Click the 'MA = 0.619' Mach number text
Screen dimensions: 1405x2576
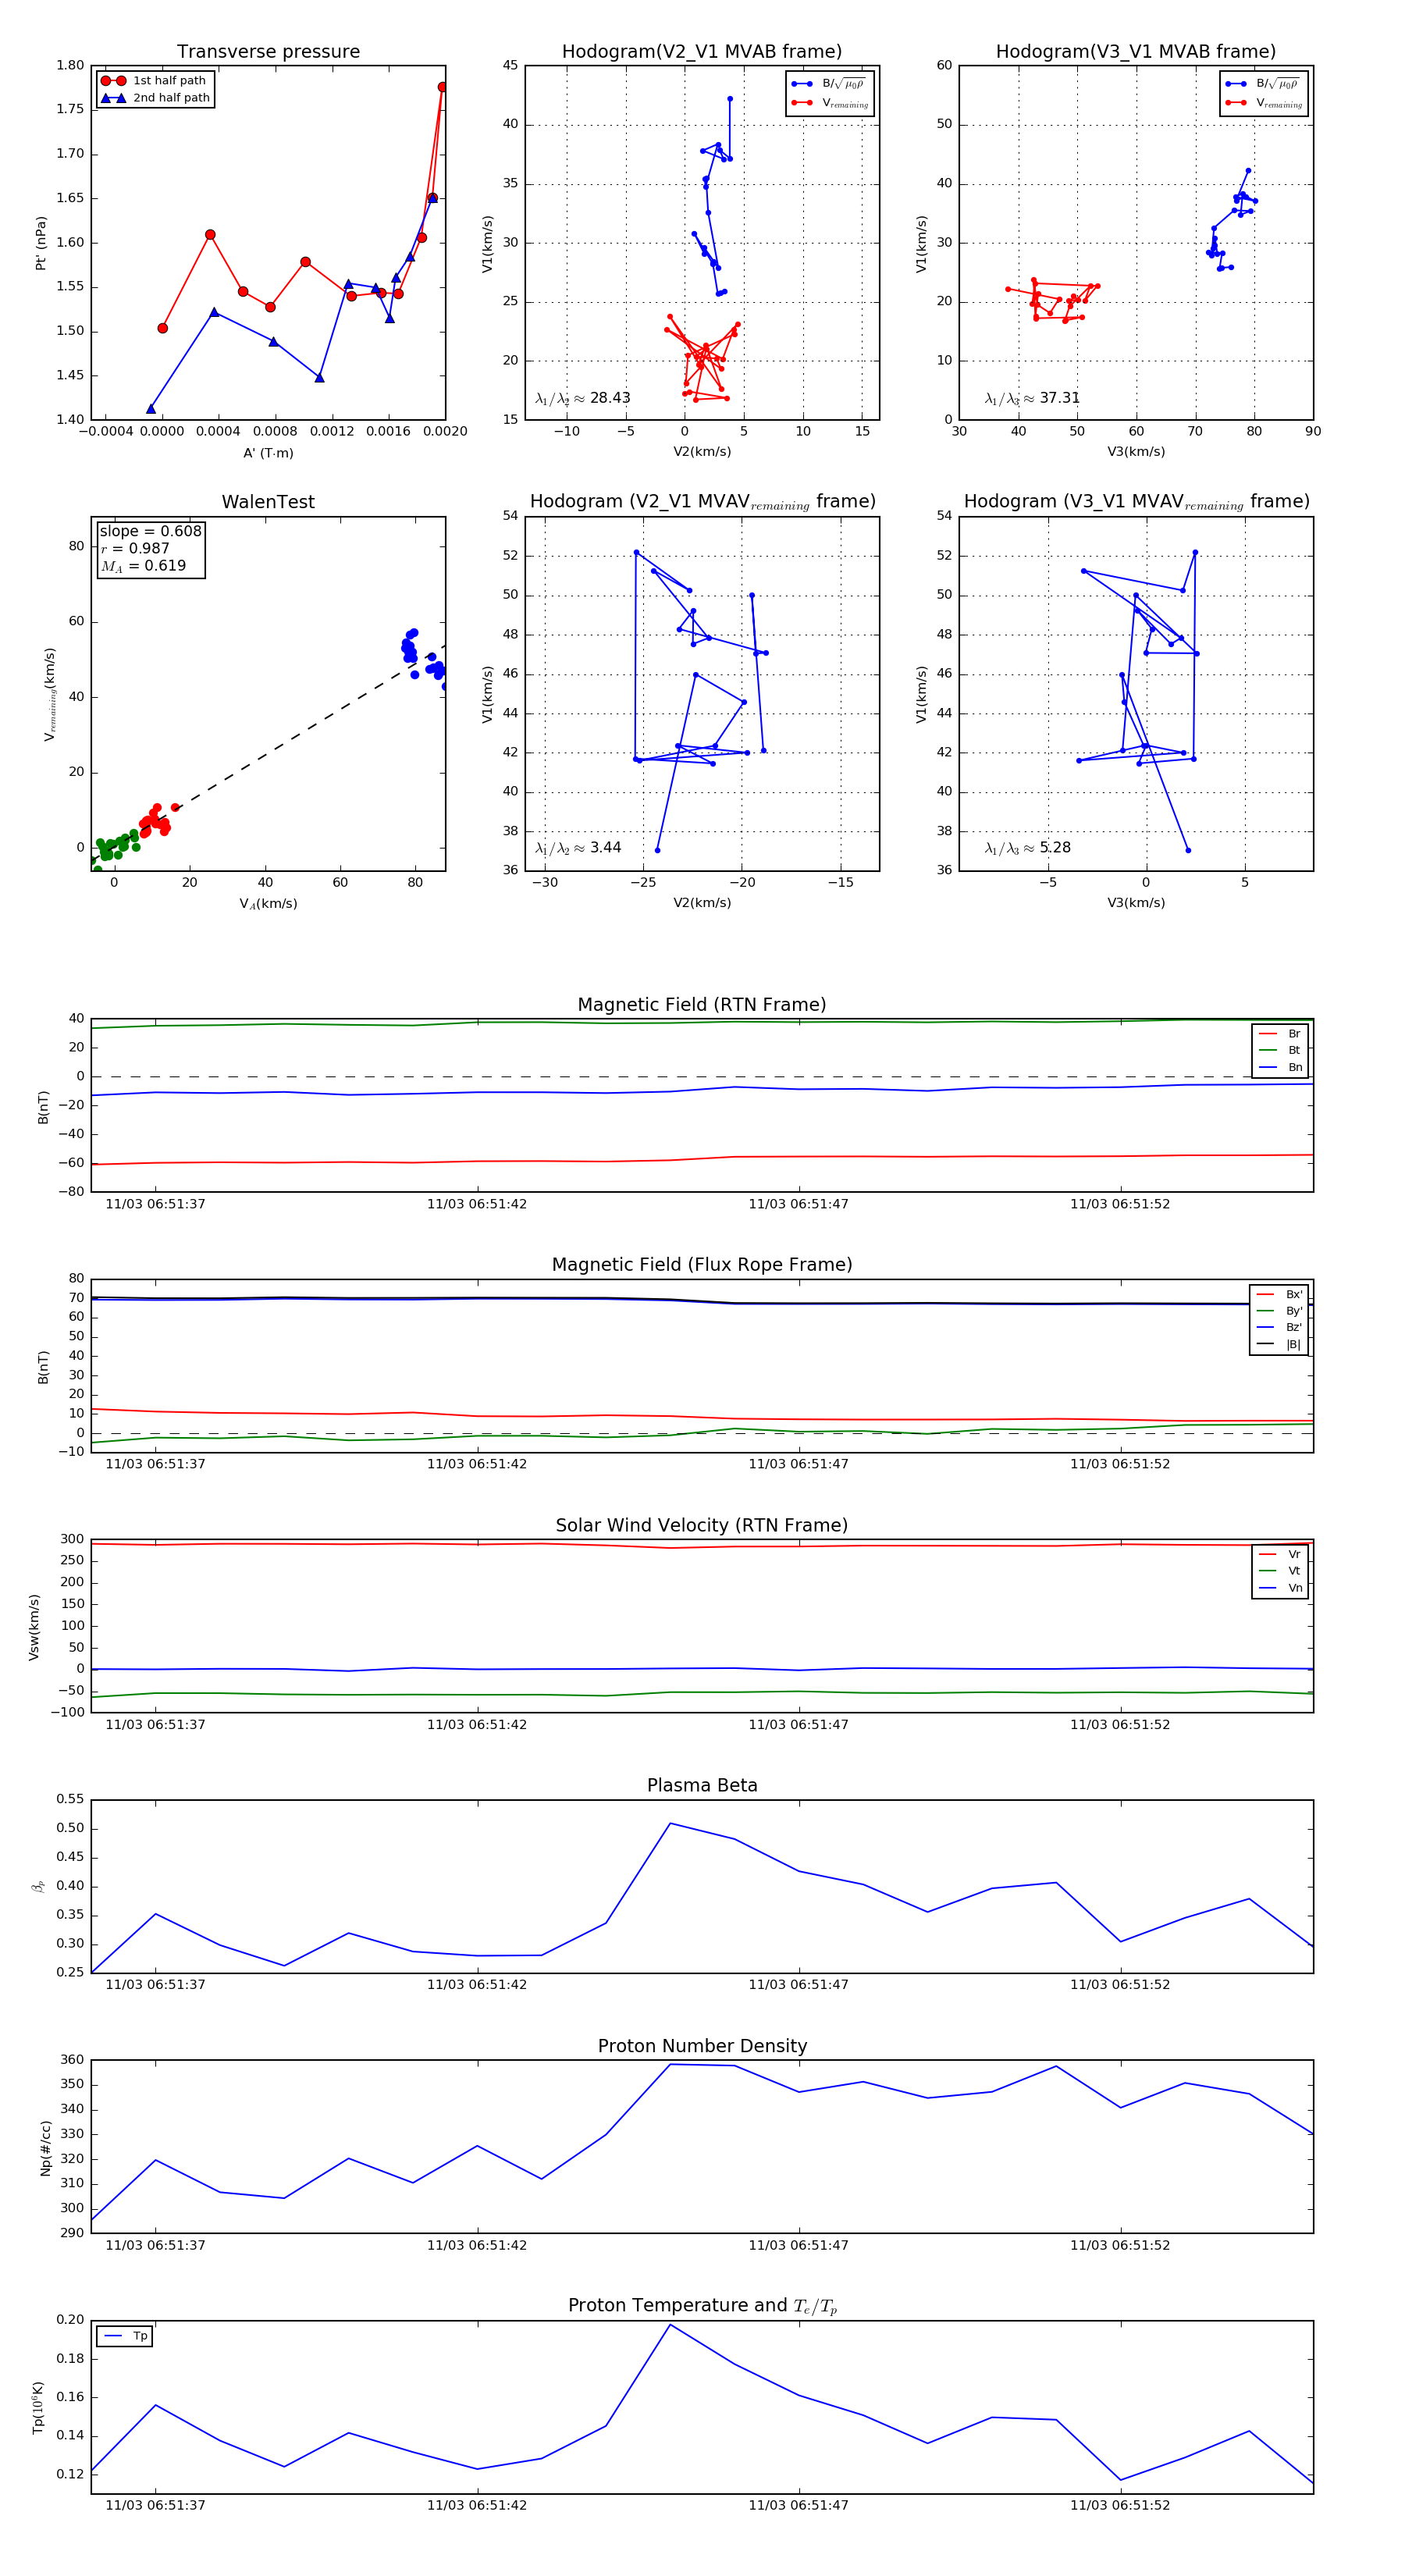(143, 566)
